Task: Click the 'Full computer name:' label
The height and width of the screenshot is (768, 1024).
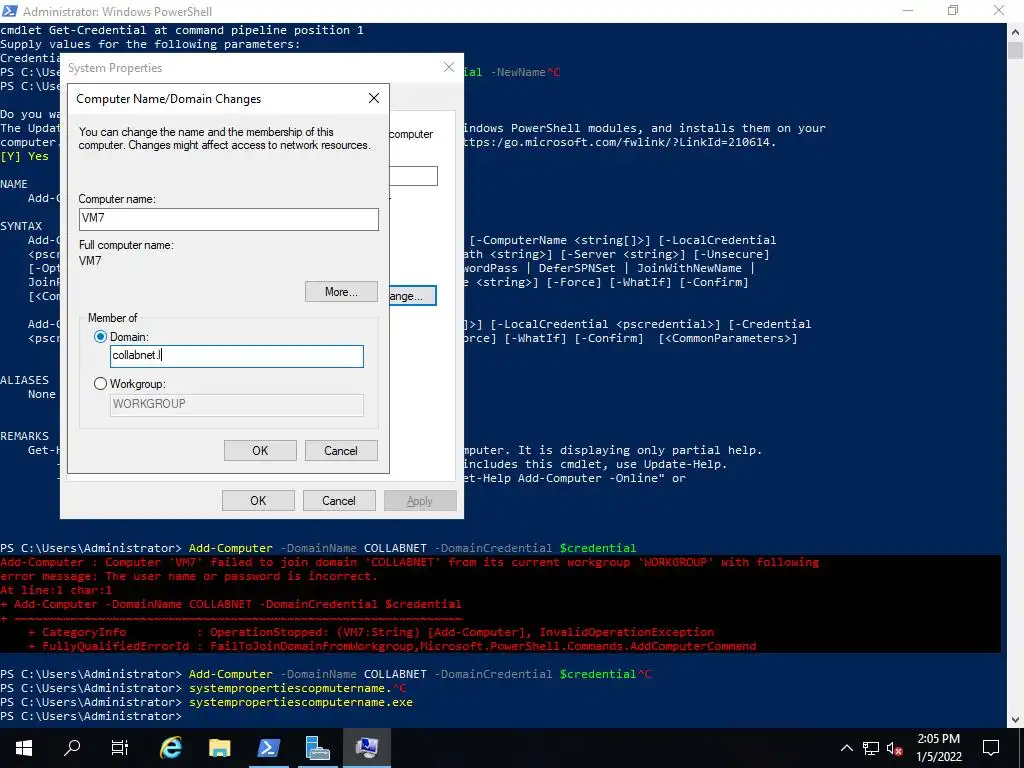Action: click(126, 245)
